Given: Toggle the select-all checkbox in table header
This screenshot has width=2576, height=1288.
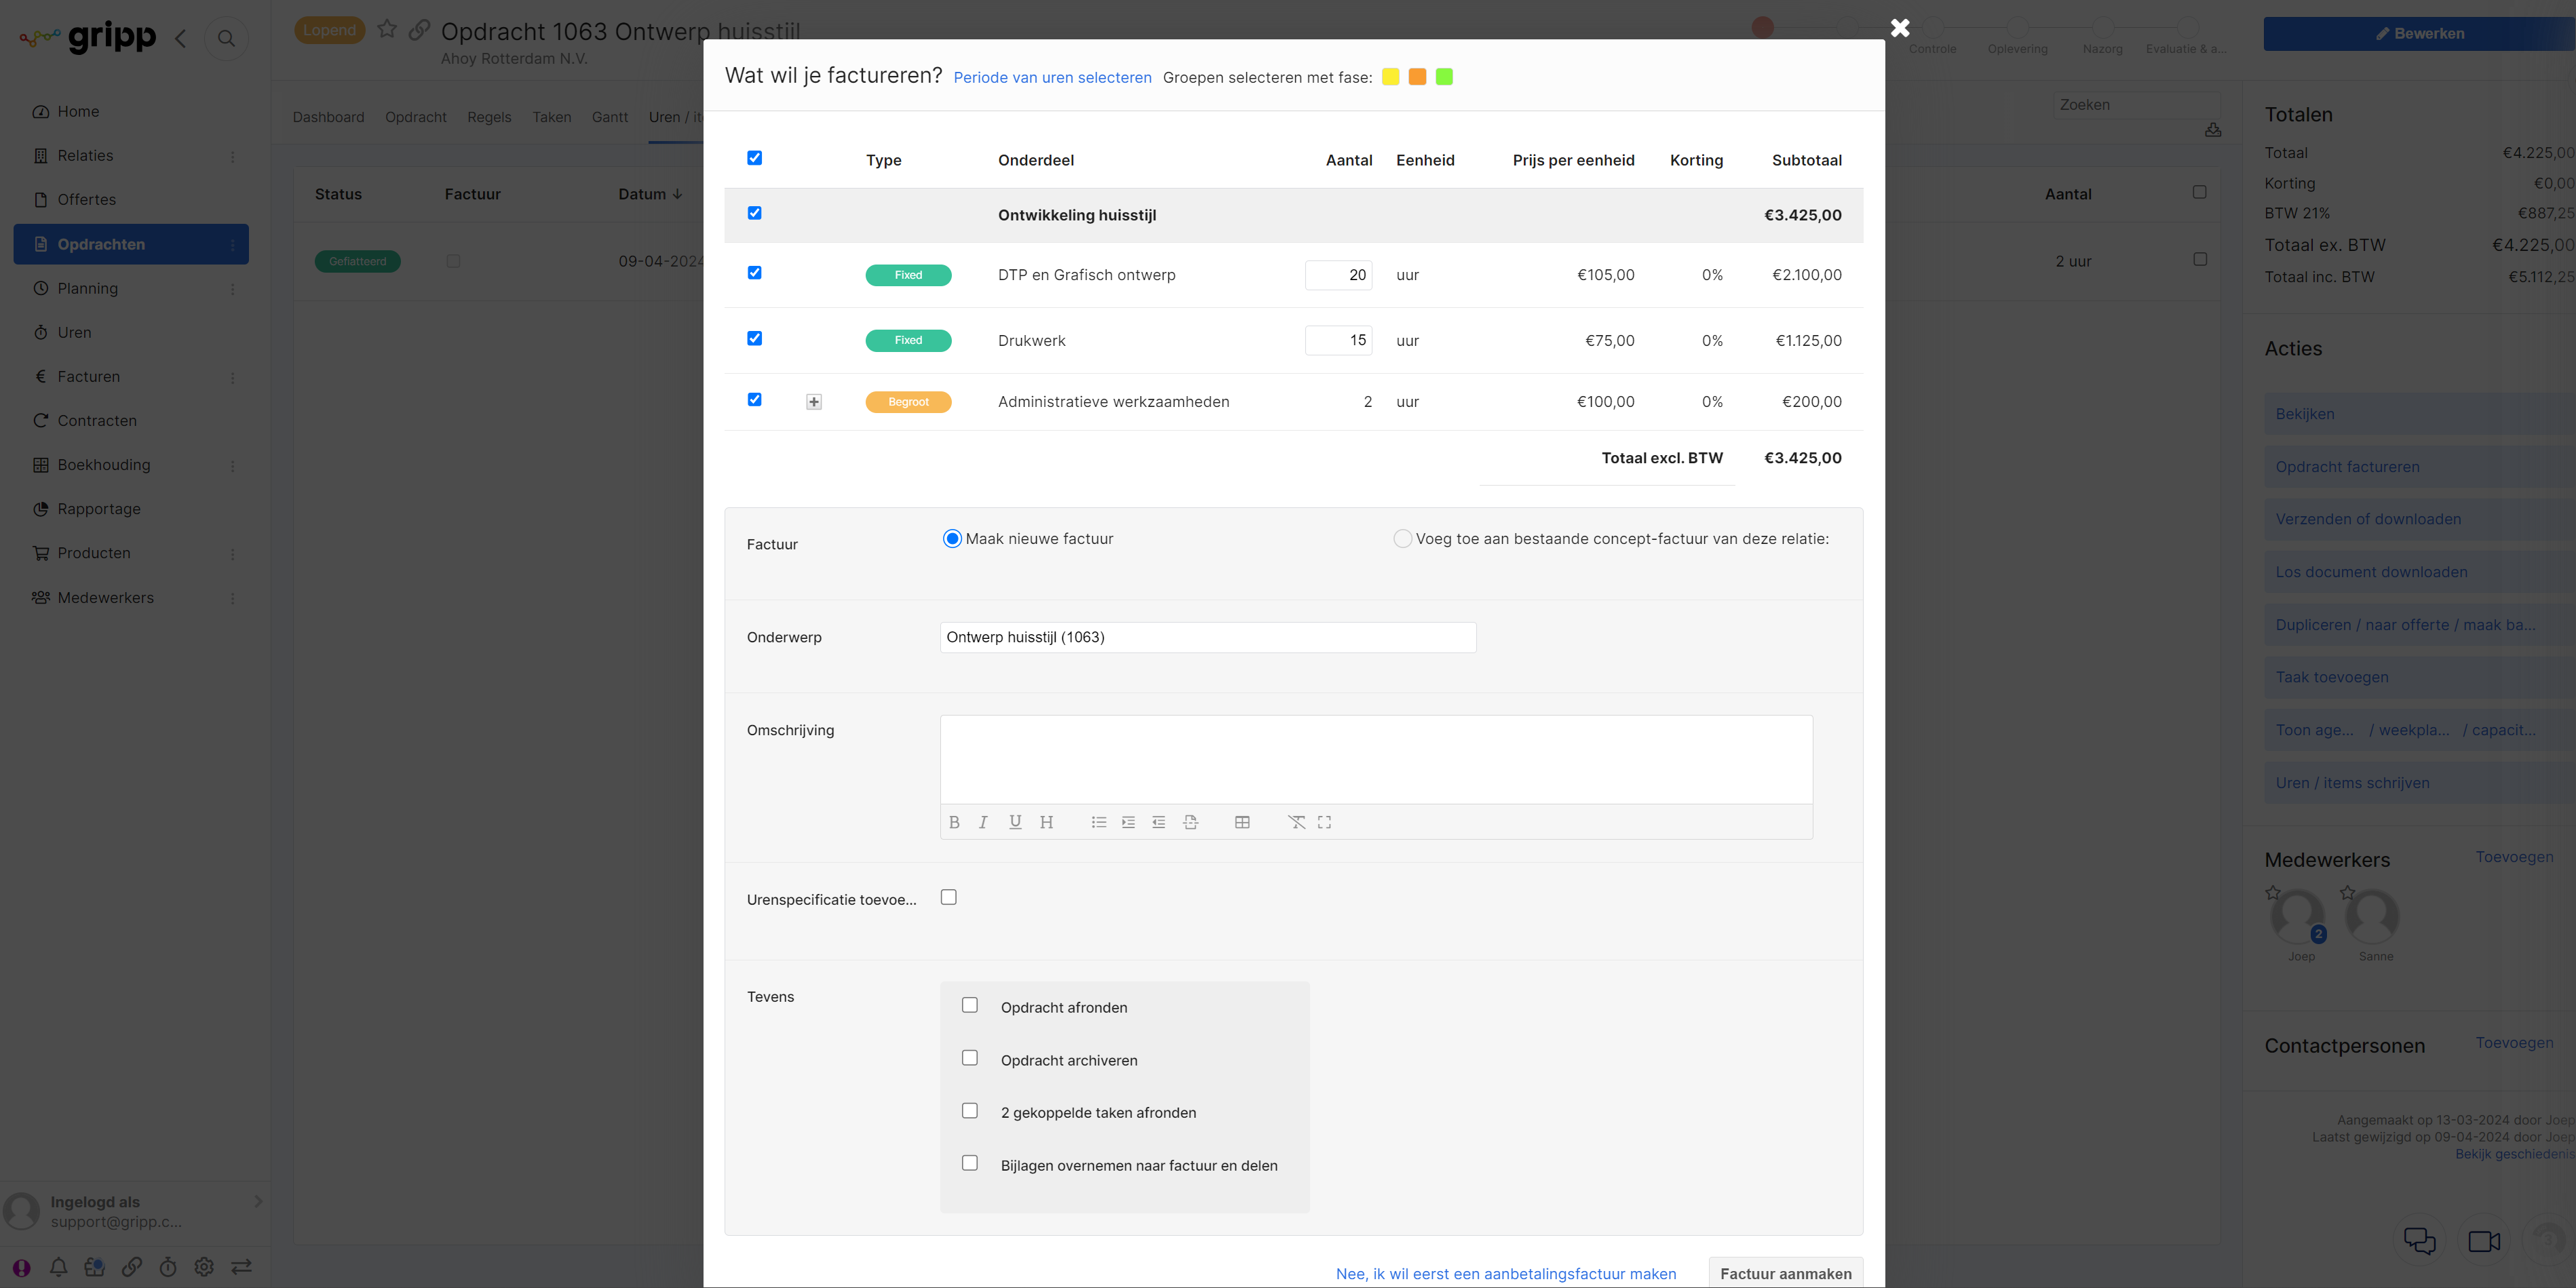Looking at the screenshot, I should click(755, 158).
